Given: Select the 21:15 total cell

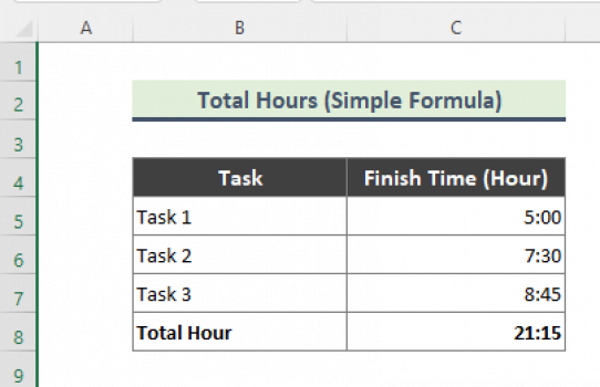Looking at the screenshot, I should point(456,332).
